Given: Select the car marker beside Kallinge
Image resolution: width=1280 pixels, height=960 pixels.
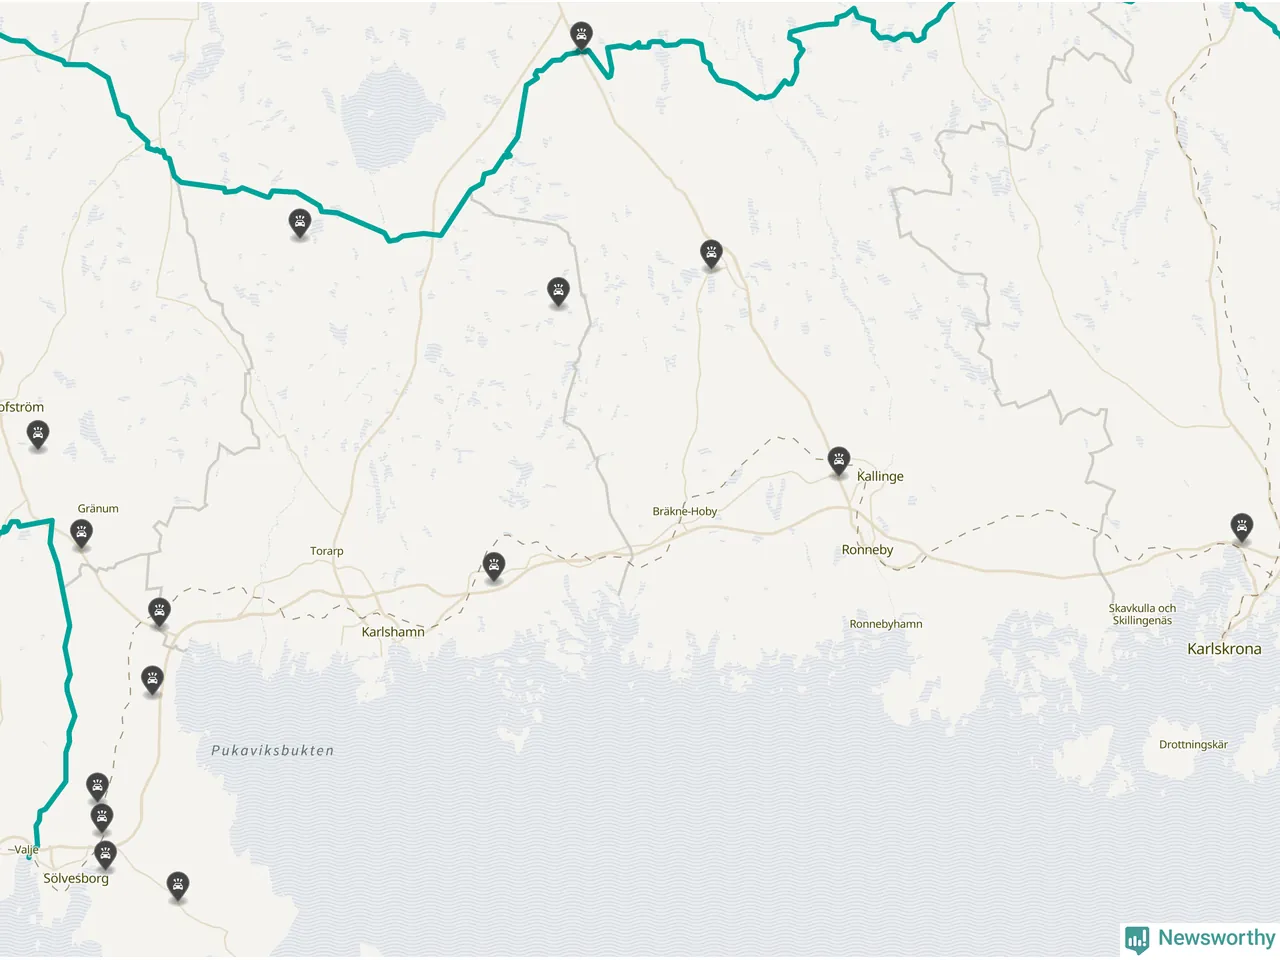Looking at the screenshot, I should tap(839, 461).
